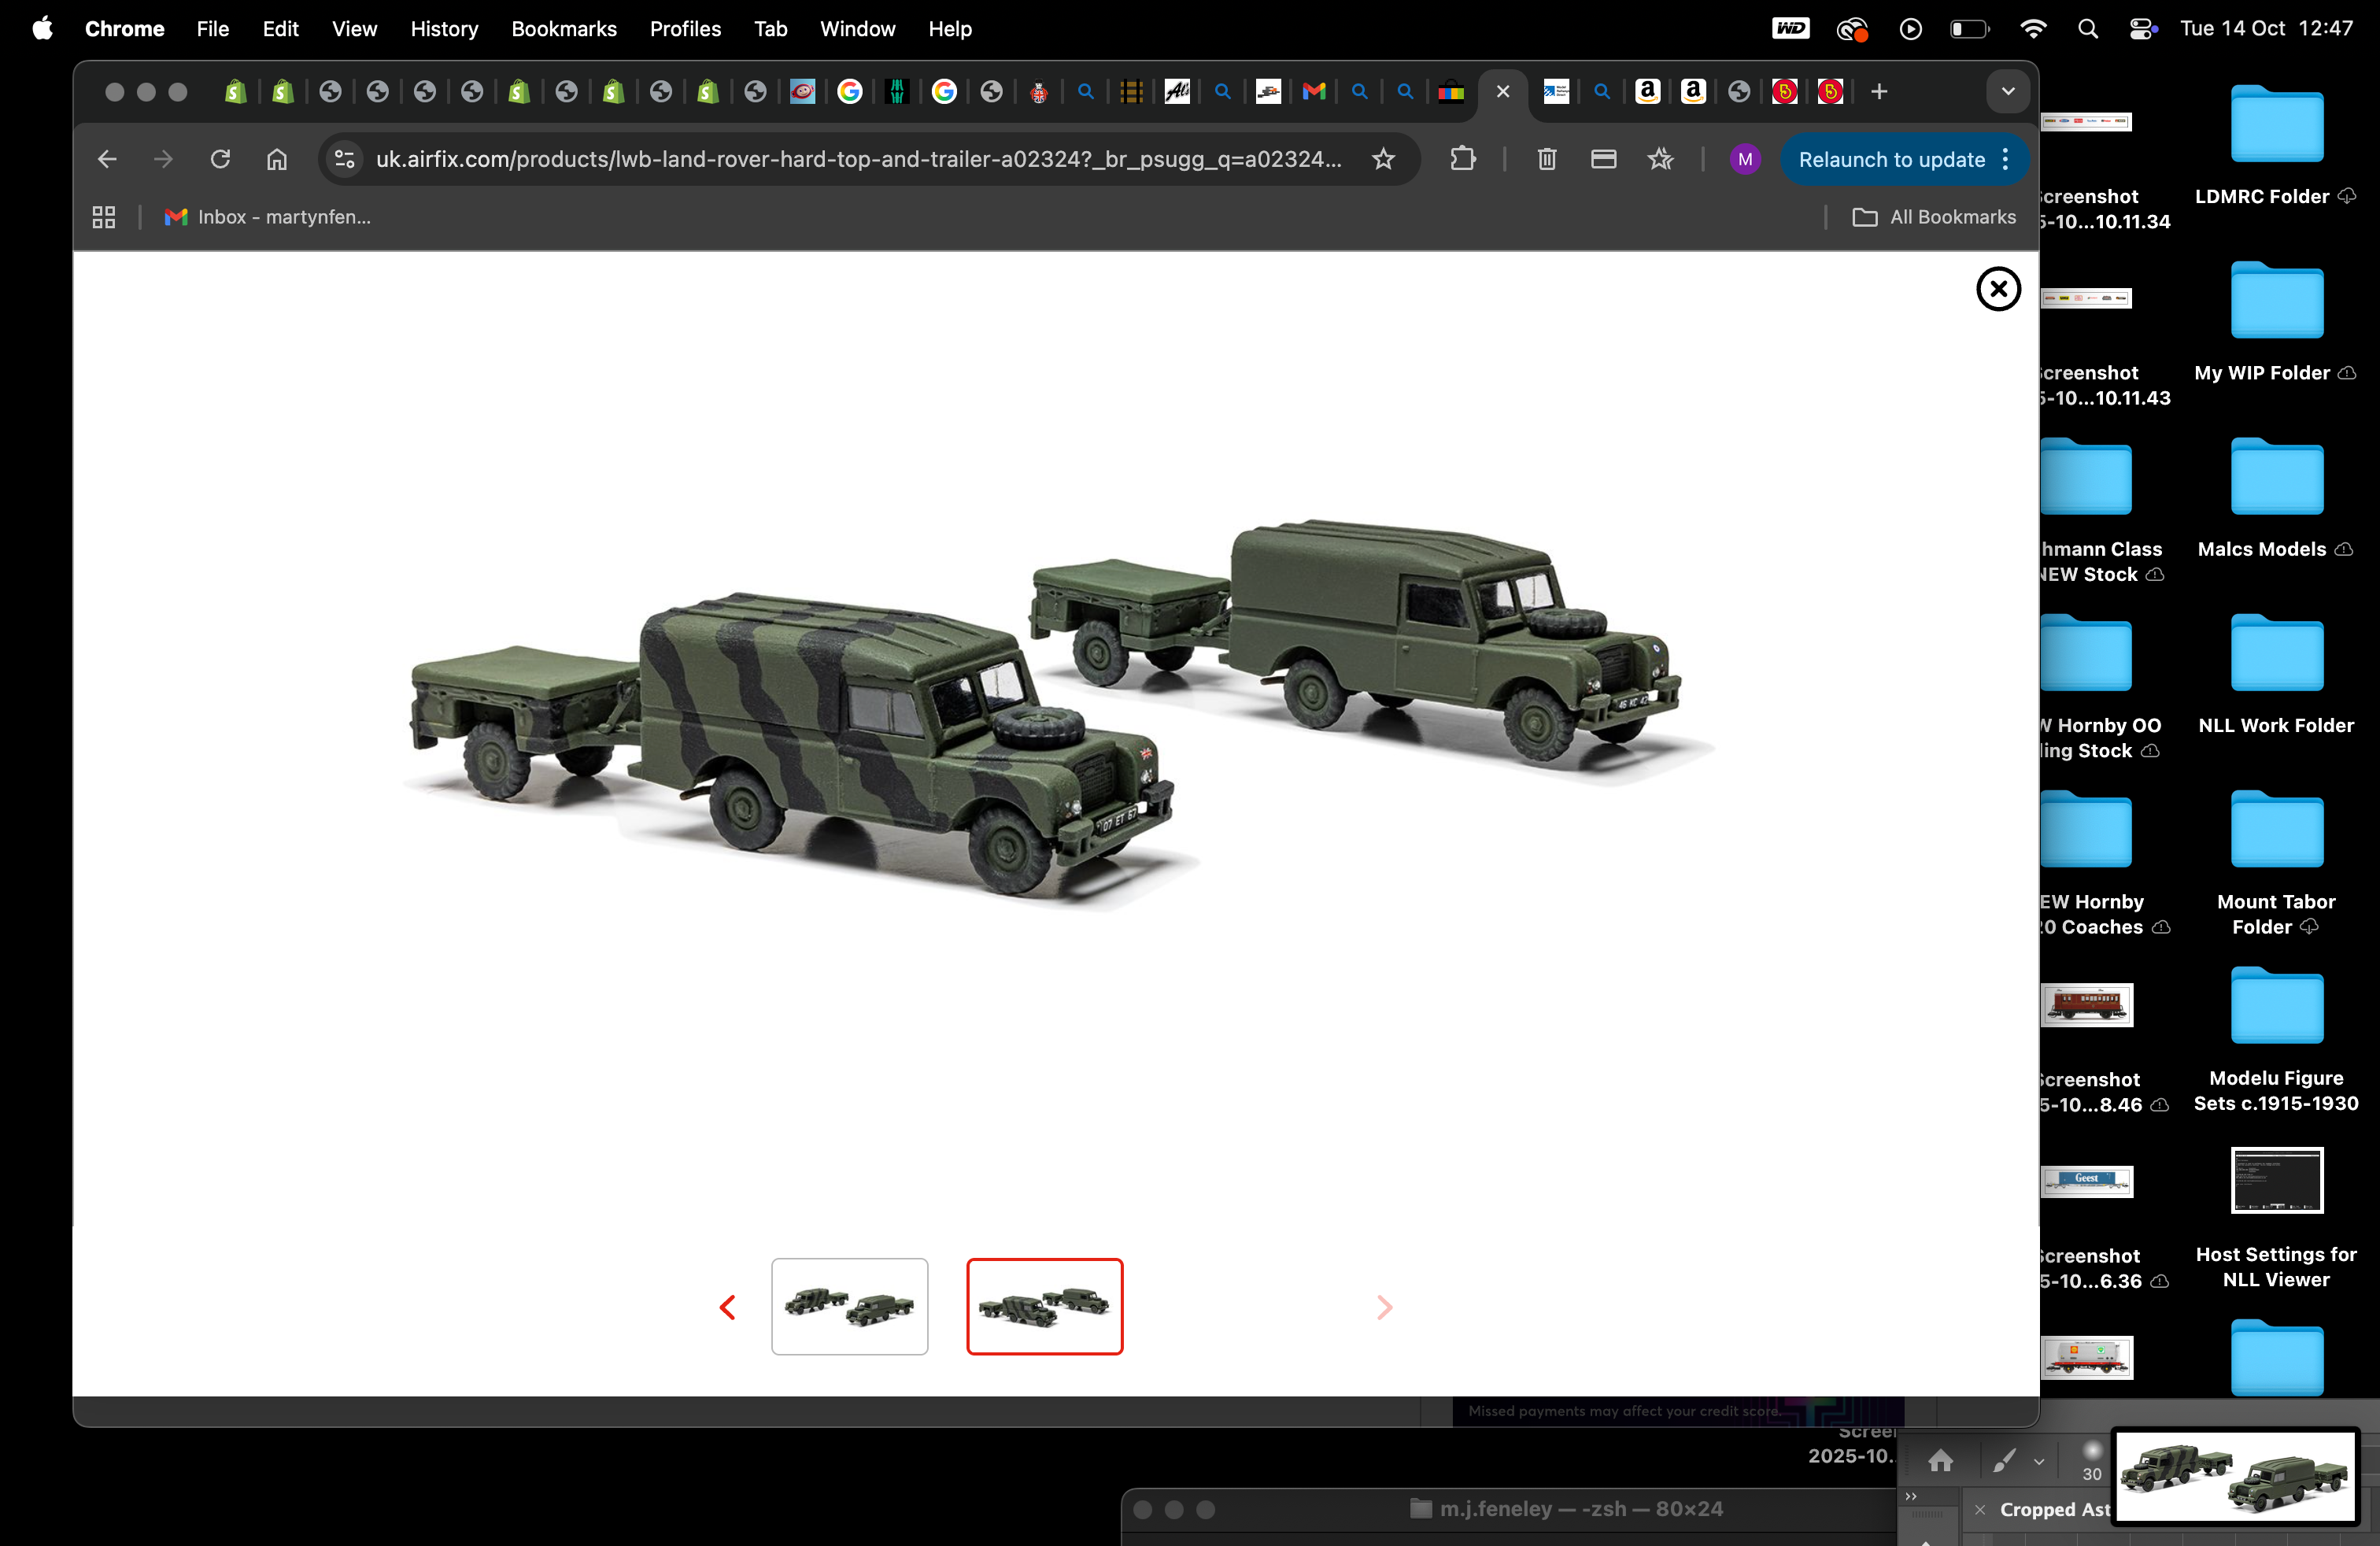This screenshot has width=2380, height=1546.
Task: Open the History menu
Action: [444, 29]
